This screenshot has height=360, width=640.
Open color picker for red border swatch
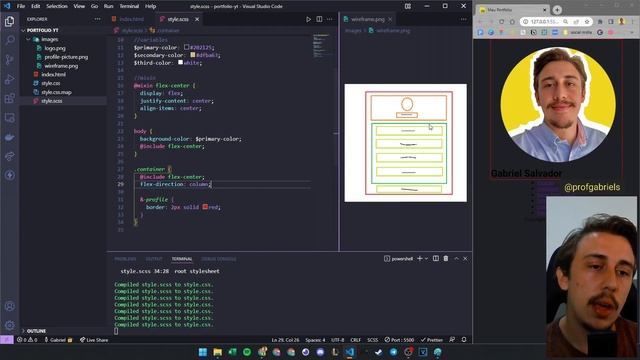(205, 207)
